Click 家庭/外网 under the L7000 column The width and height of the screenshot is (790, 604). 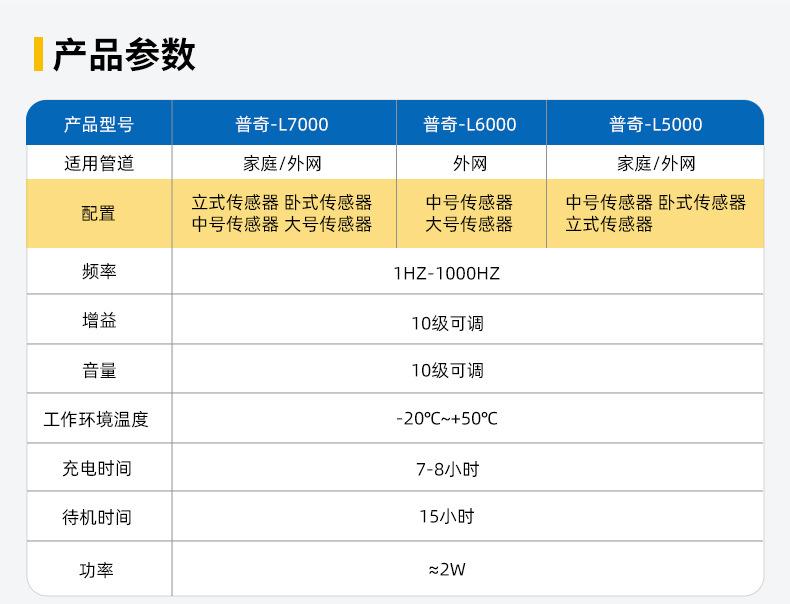tap(282, 163)
